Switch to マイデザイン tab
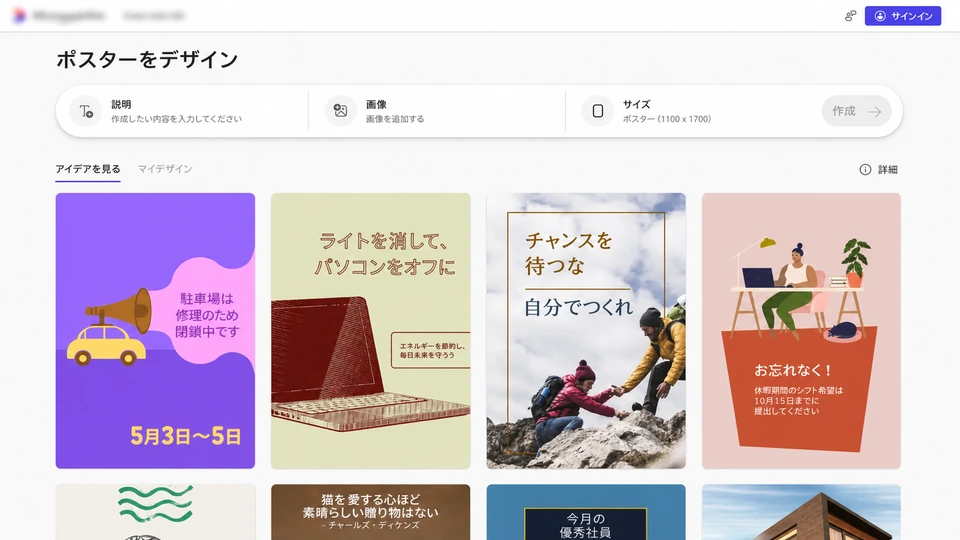 165,169
